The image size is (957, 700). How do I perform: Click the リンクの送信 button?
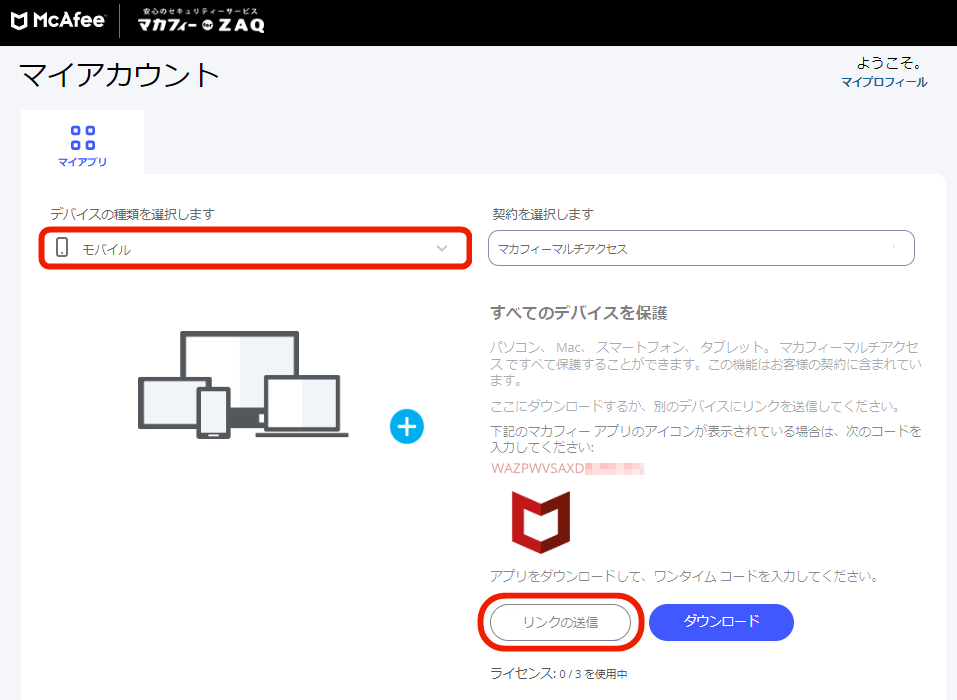pos(560,622)
